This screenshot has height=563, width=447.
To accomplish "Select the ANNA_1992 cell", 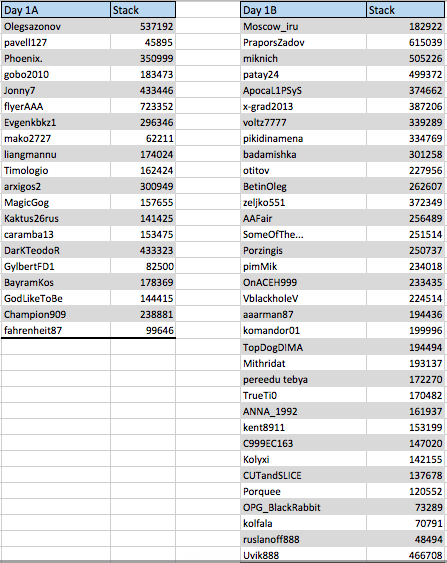I will point(303,411).
